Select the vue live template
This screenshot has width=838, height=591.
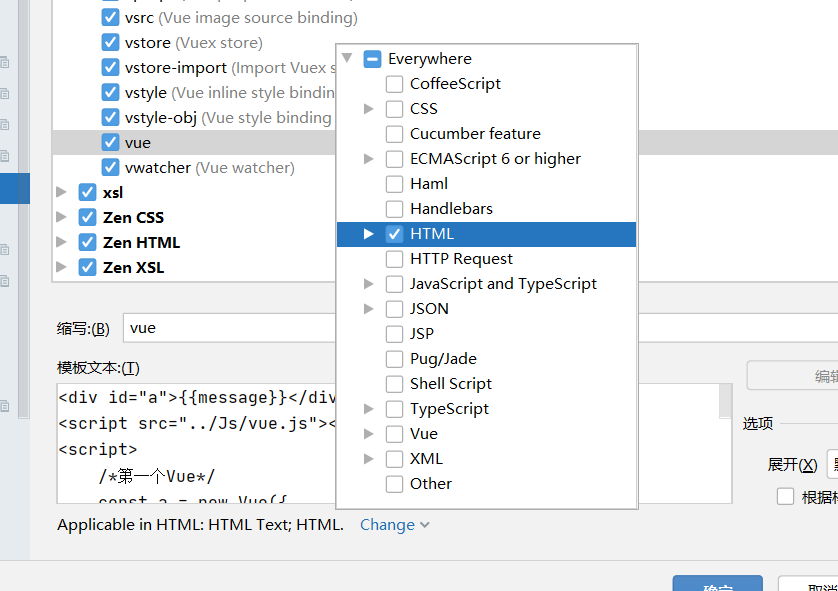pos(138,143)
